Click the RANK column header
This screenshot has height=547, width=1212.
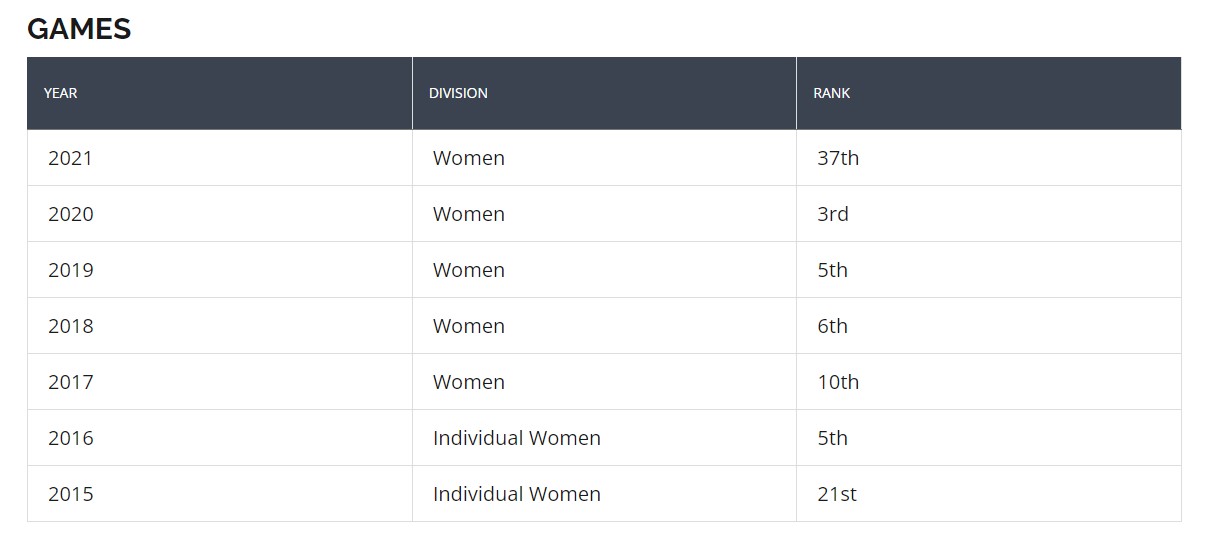(x=831, y=93)
